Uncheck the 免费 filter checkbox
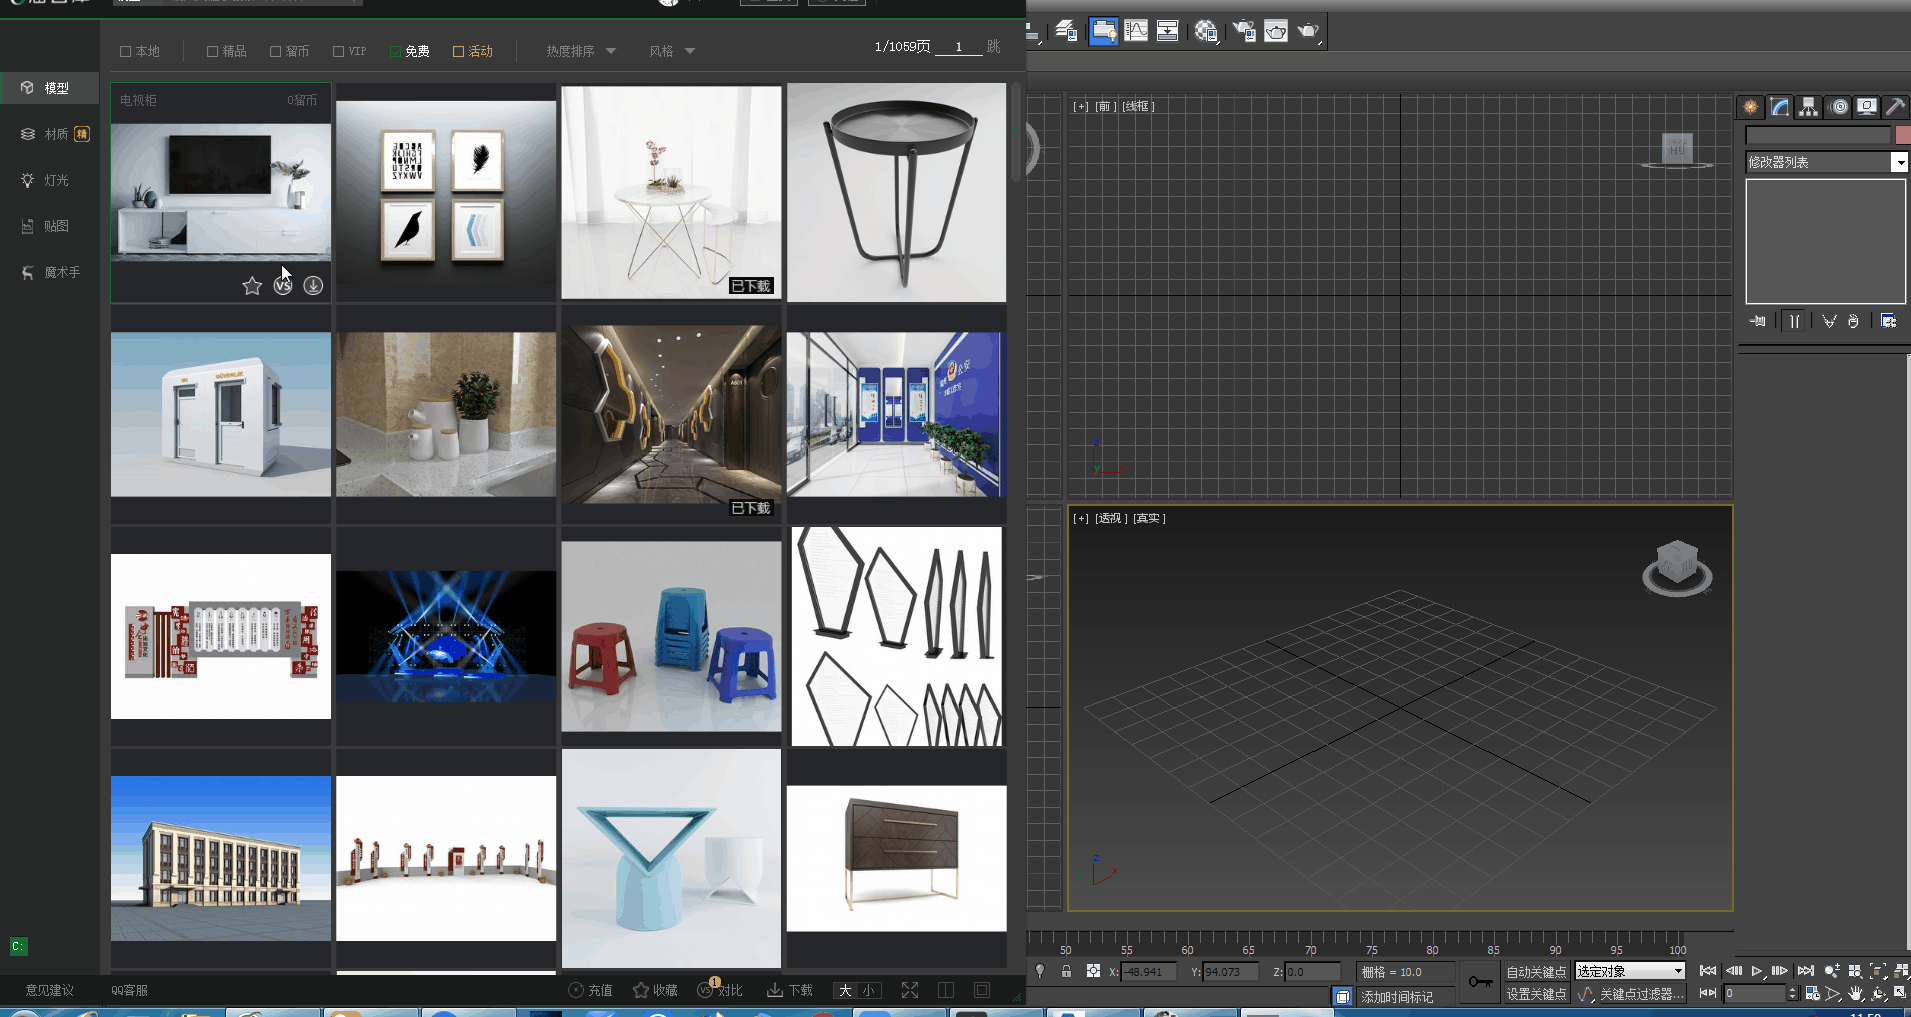 pos(396,51)
